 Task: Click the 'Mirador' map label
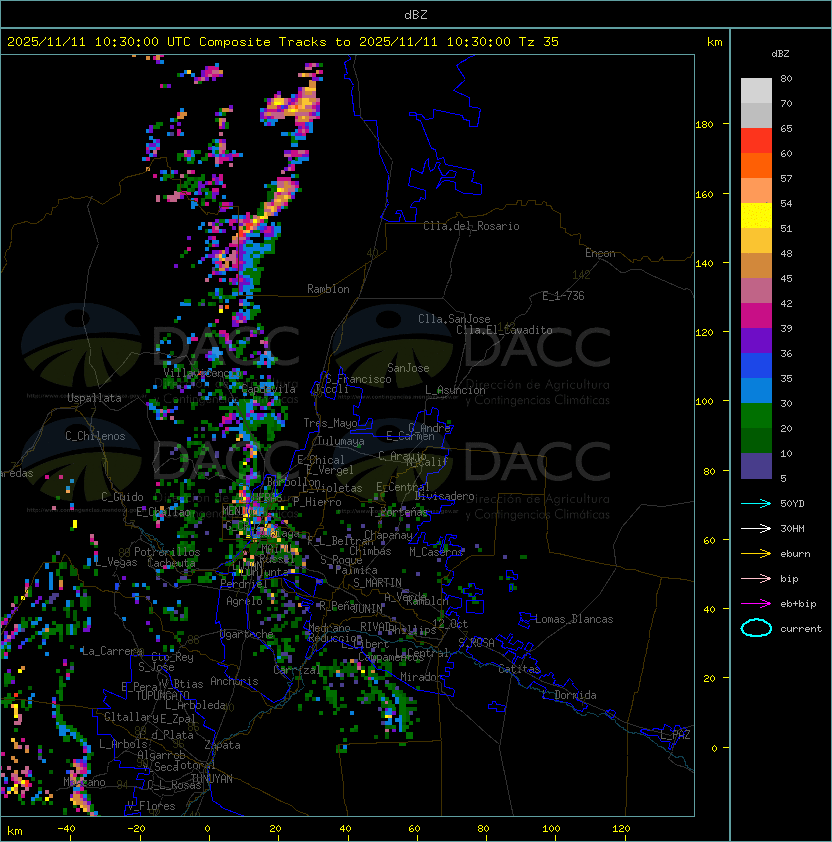coord(422,677)
